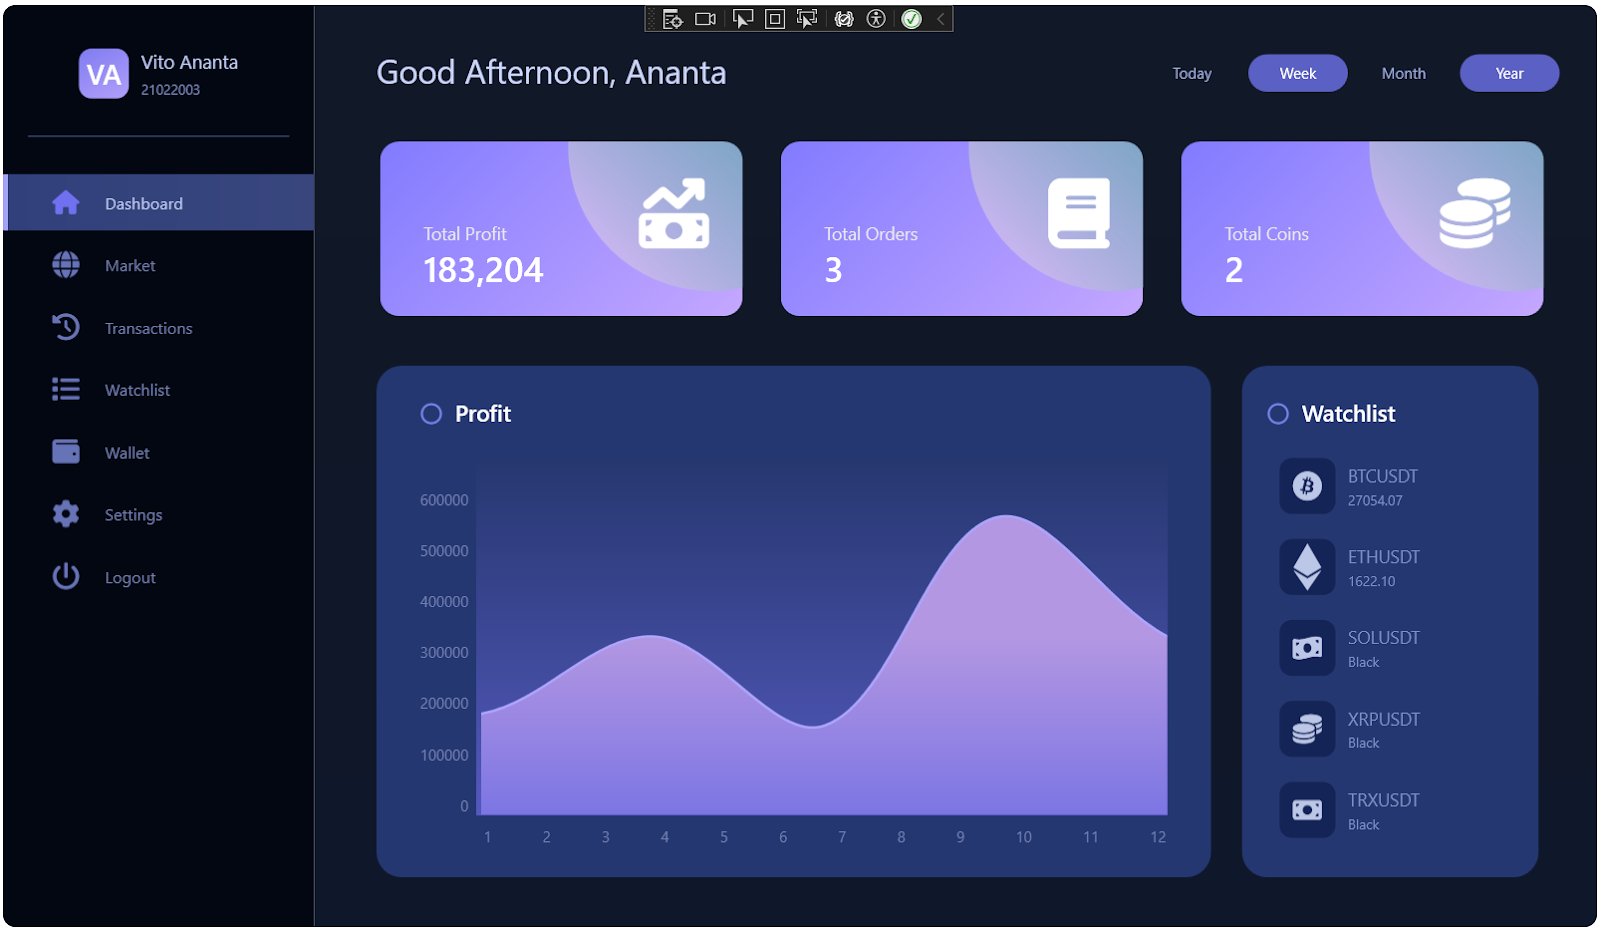Click the Watchlist panel title

coord(1348,414)
